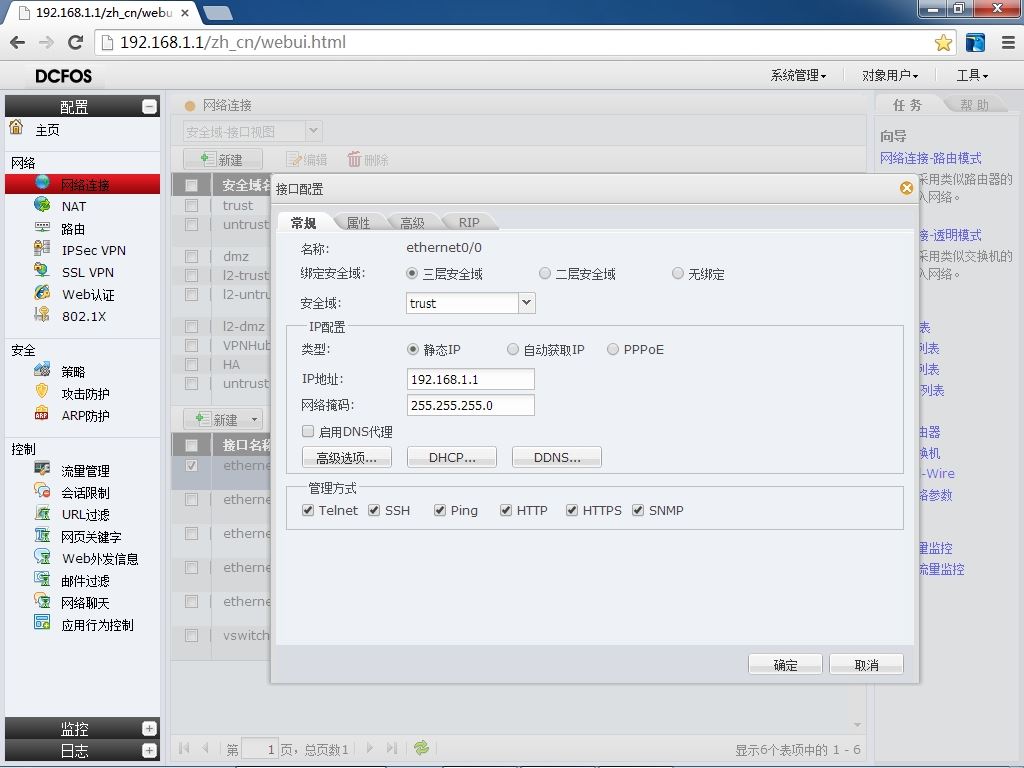Open the 安全域-接口视图 dropdown
The width and height of the screenshot is (1024, 768).
313,131
